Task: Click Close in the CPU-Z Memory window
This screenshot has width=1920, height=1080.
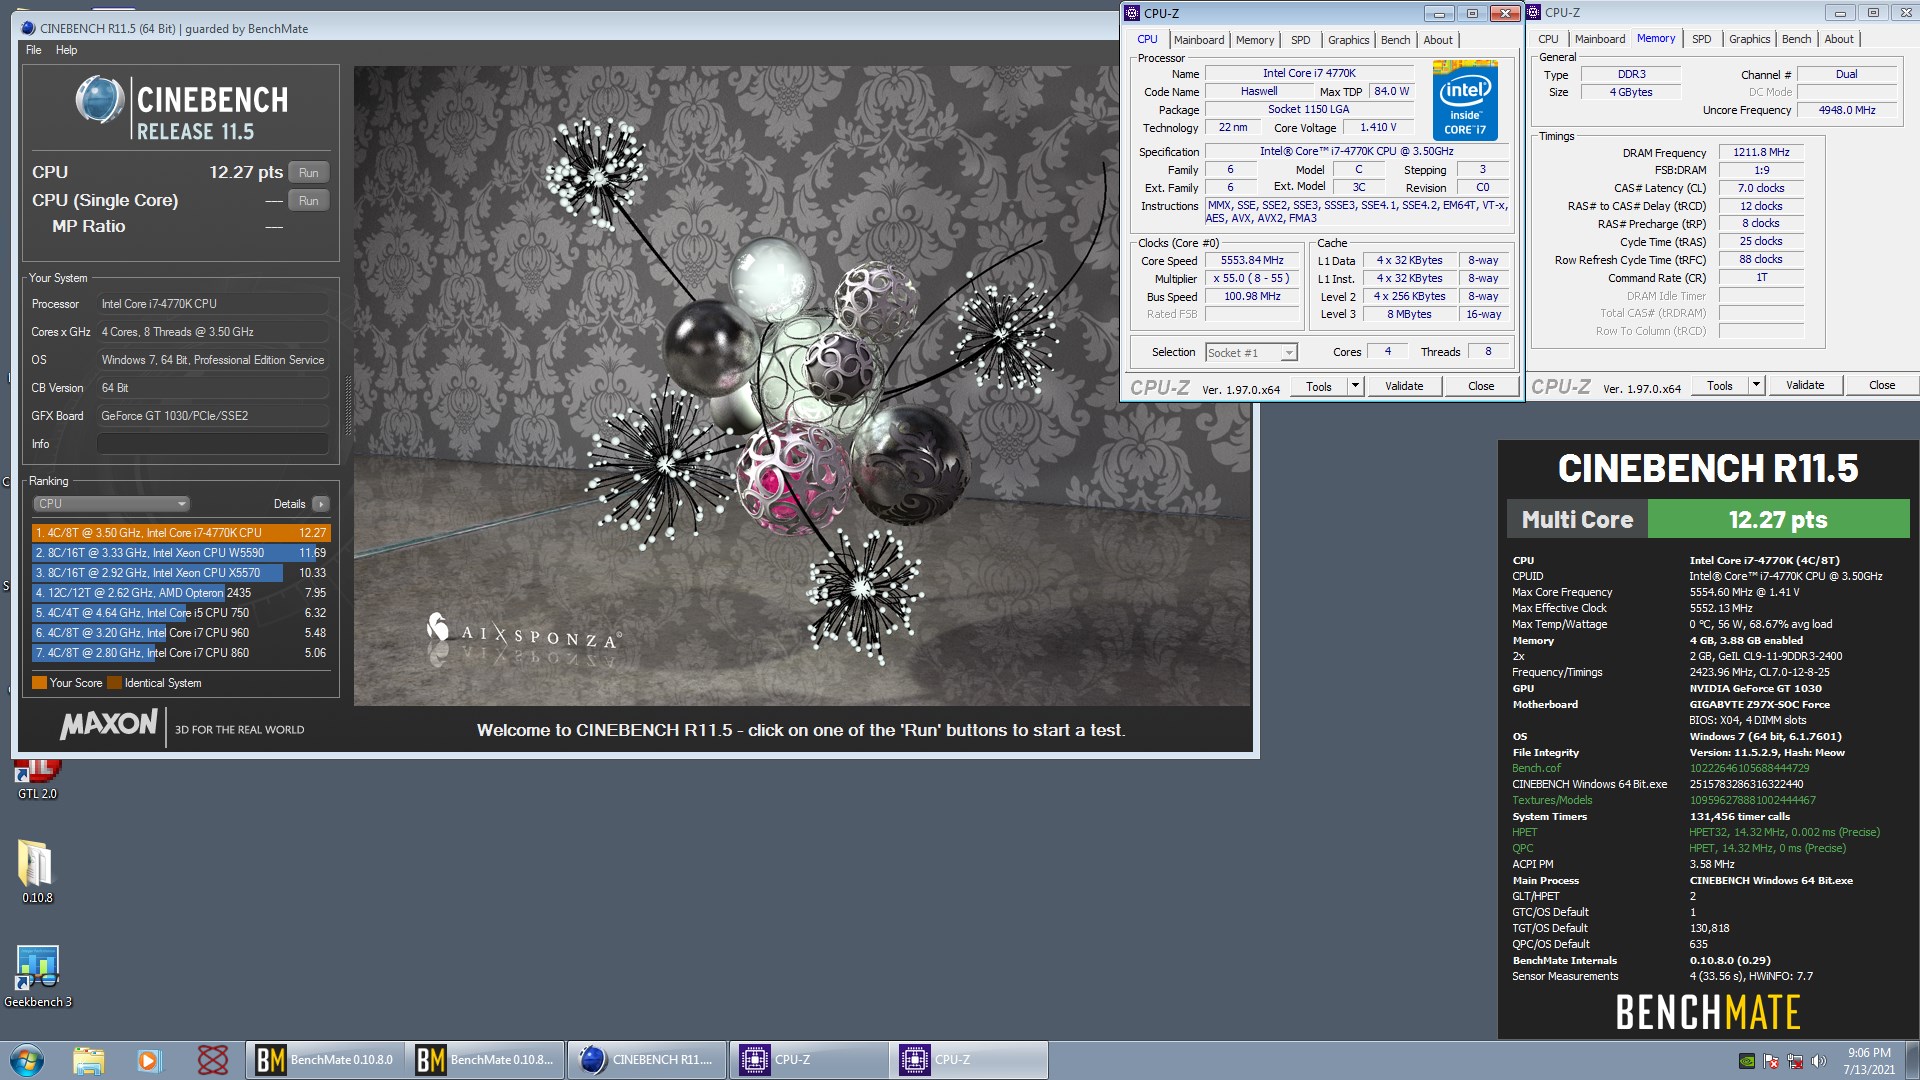Action: (x=1882, y=386)
